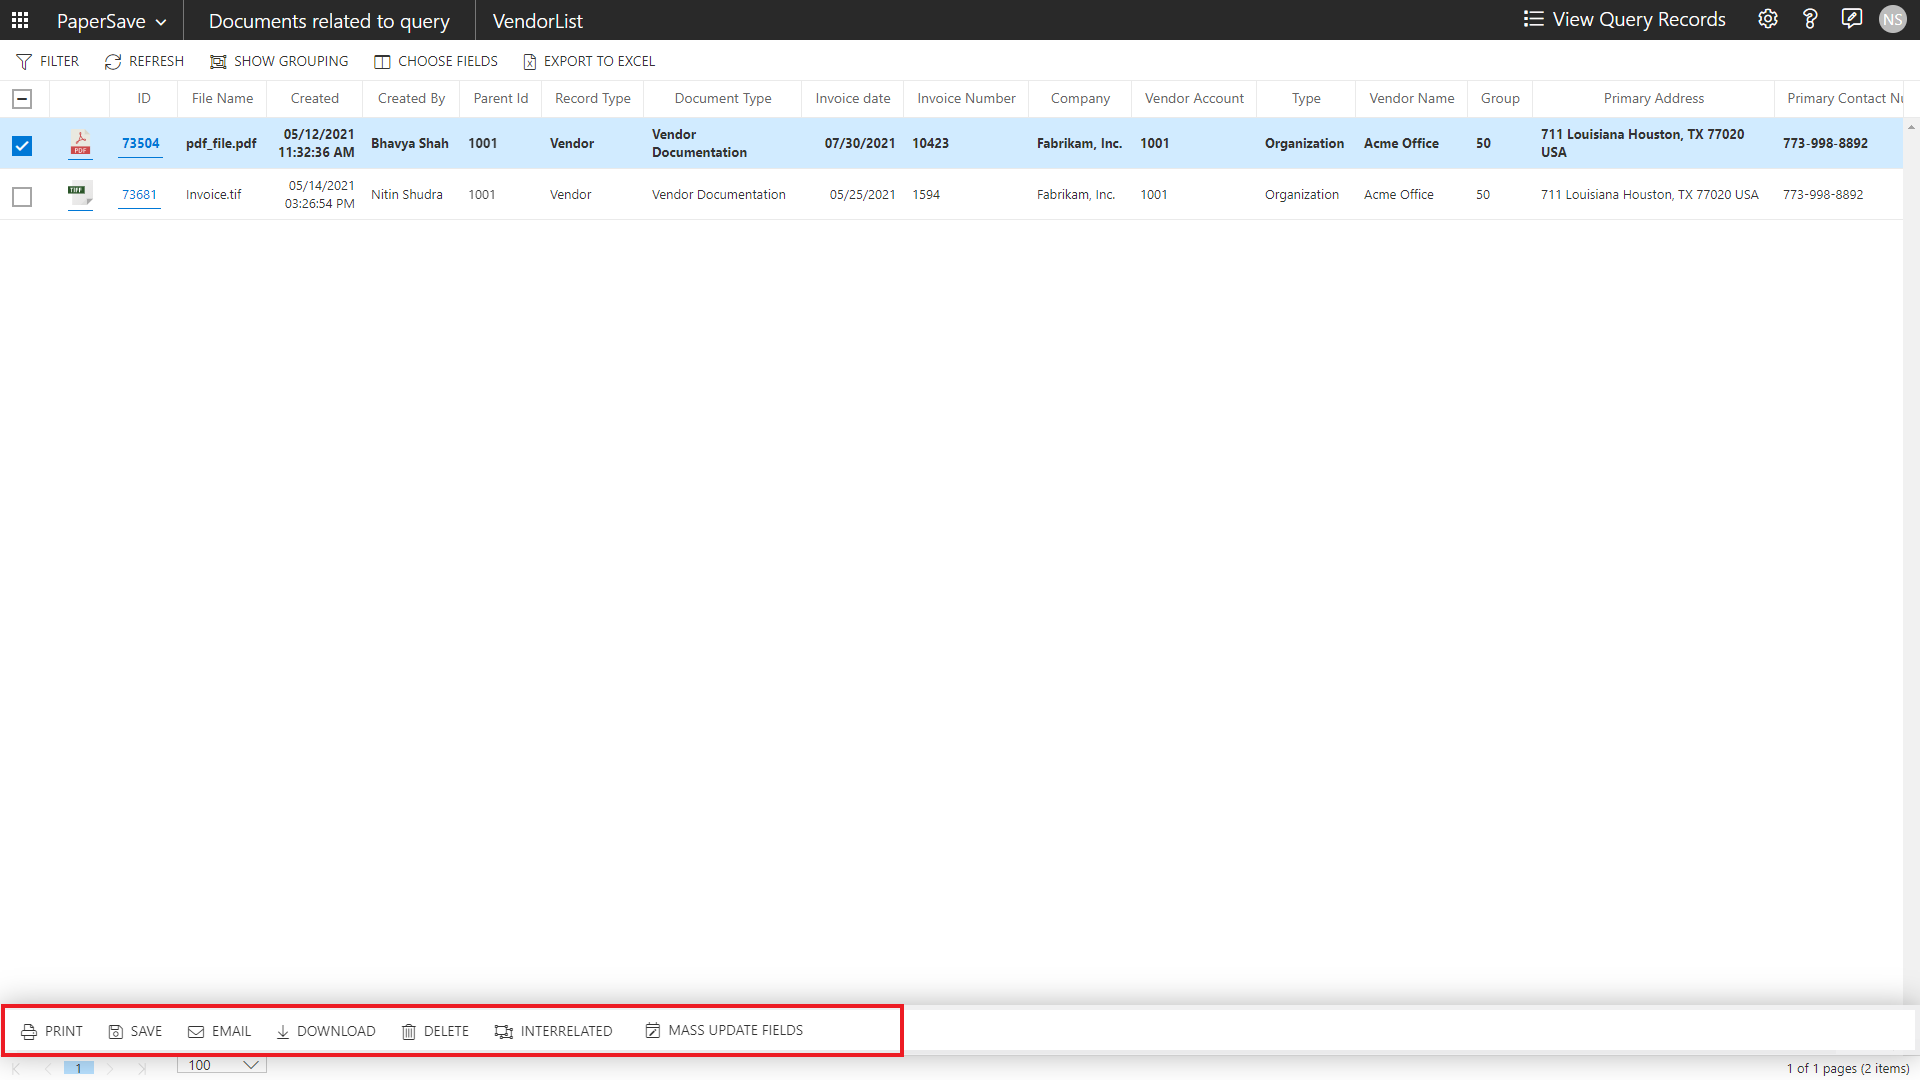This screenshot has height=1080, width=1920.
Task: Expand the PaperSave dropdown menu
Action: pyautogui.click(x=111, y=21)
